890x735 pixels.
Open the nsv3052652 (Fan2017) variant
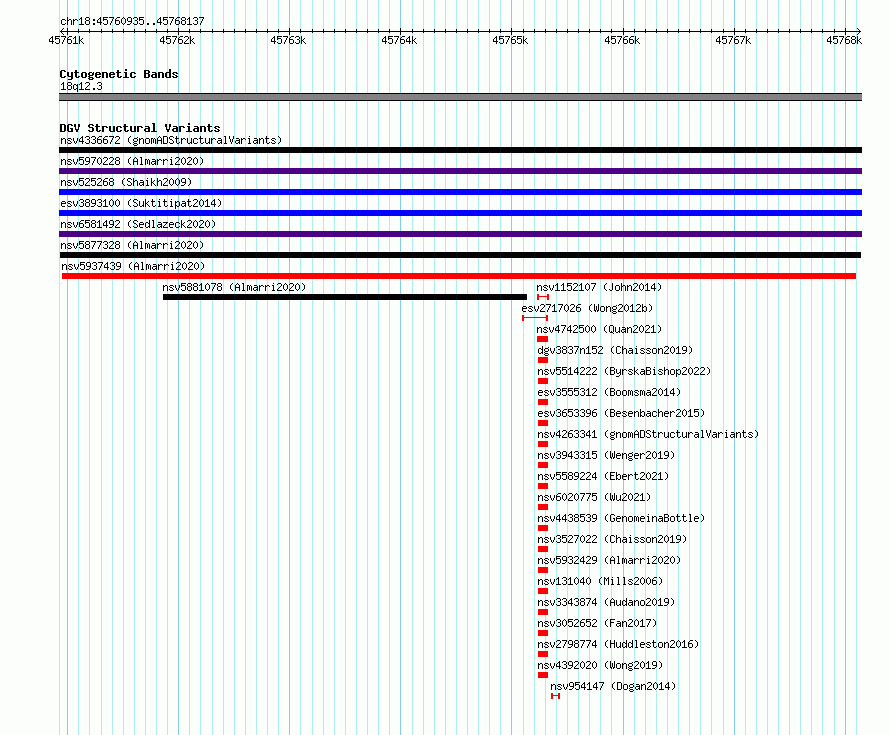597,623
